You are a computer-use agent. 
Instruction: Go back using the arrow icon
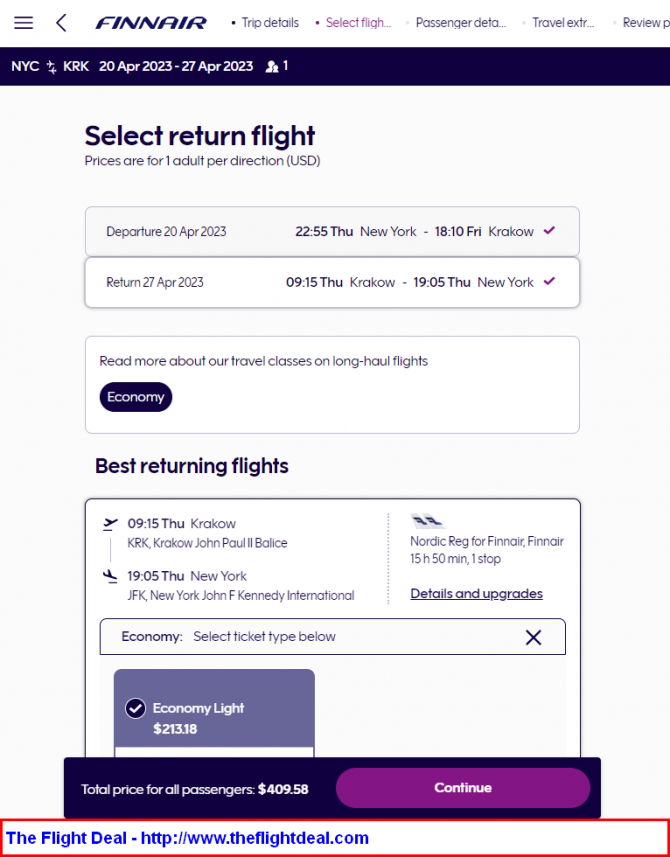pyautogui.click(x=61, y=23)
